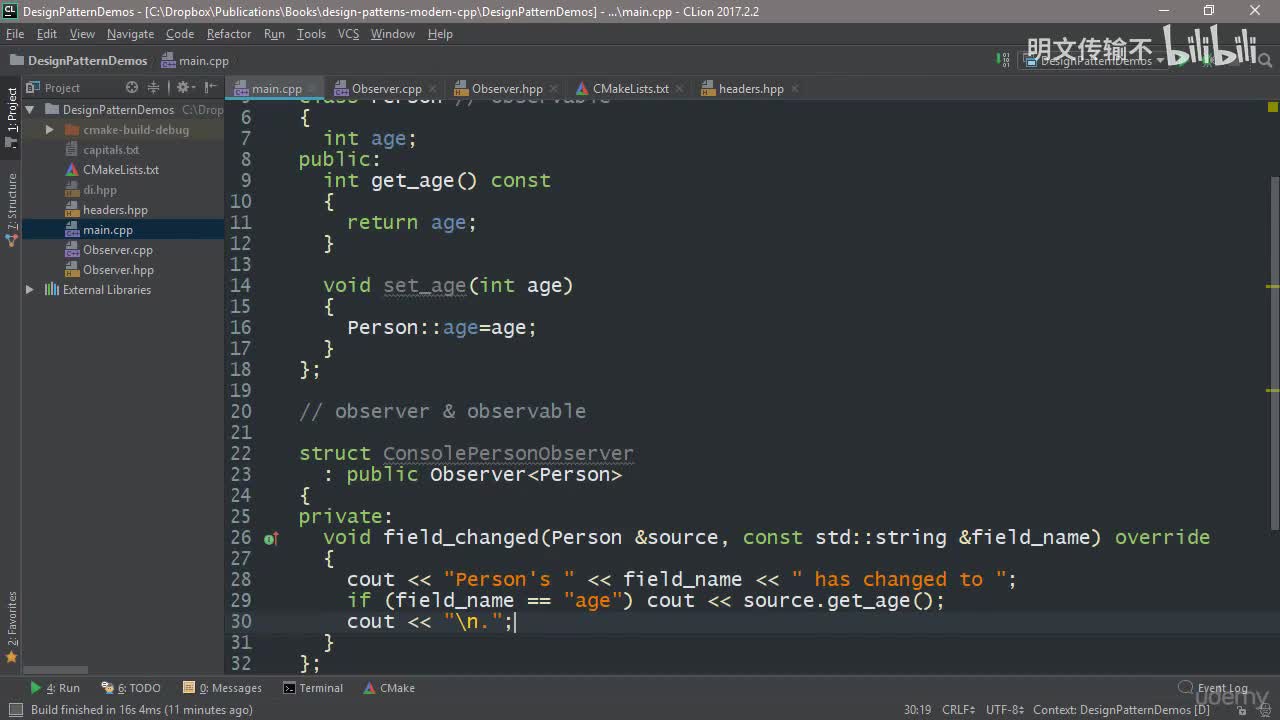Click main.cpp breadcrumb in navigation bar
The image size is (1280, 720).
click(194, 61)
